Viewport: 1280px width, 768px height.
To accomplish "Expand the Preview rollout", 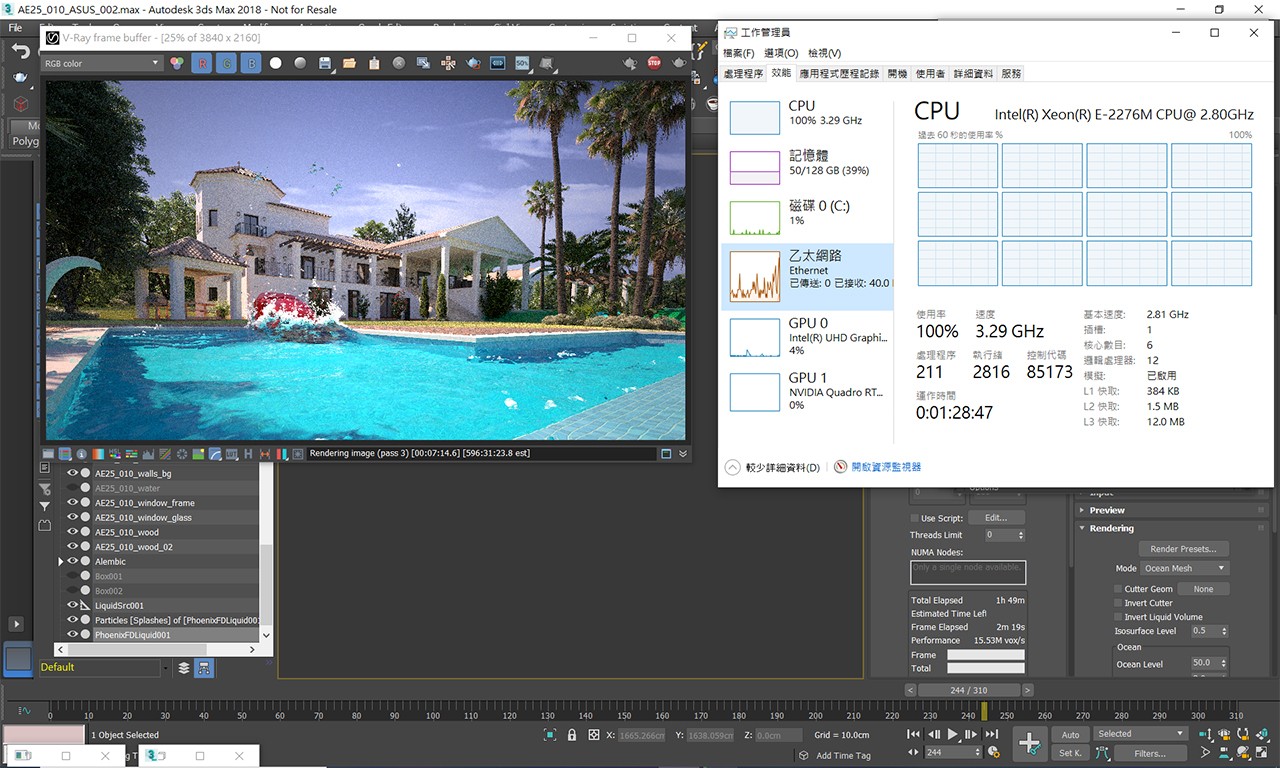I will pyautogui.click(x=1083, y=510).
